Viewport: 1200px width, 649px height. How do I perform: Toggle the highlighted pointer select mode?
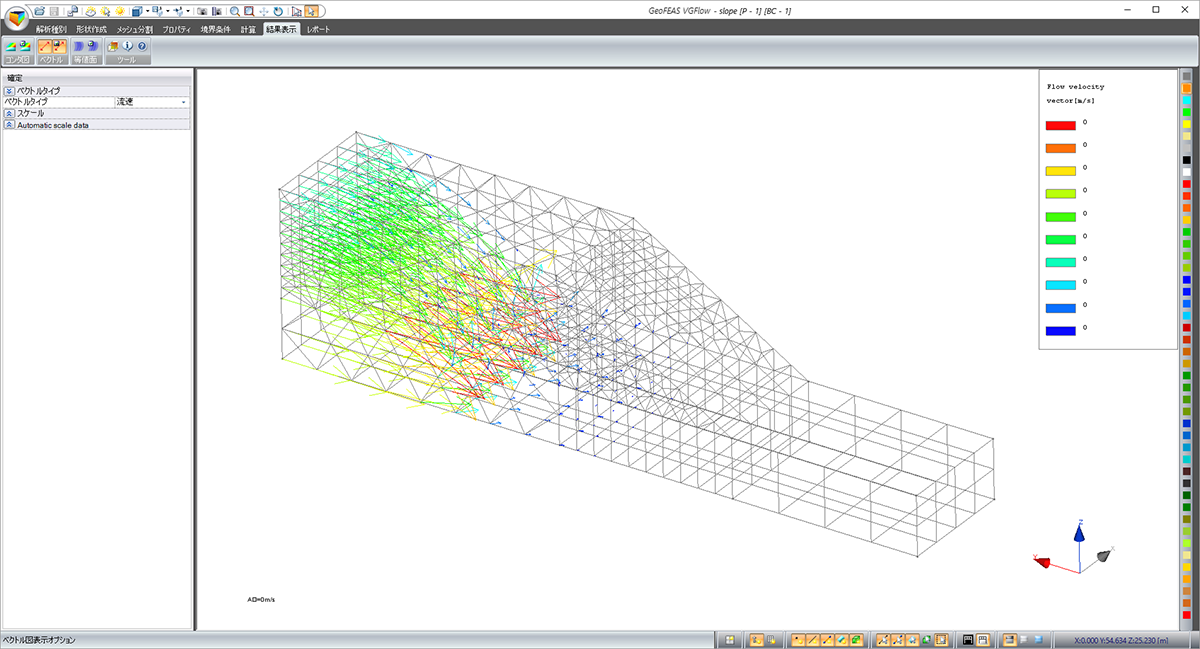point(312,11)
